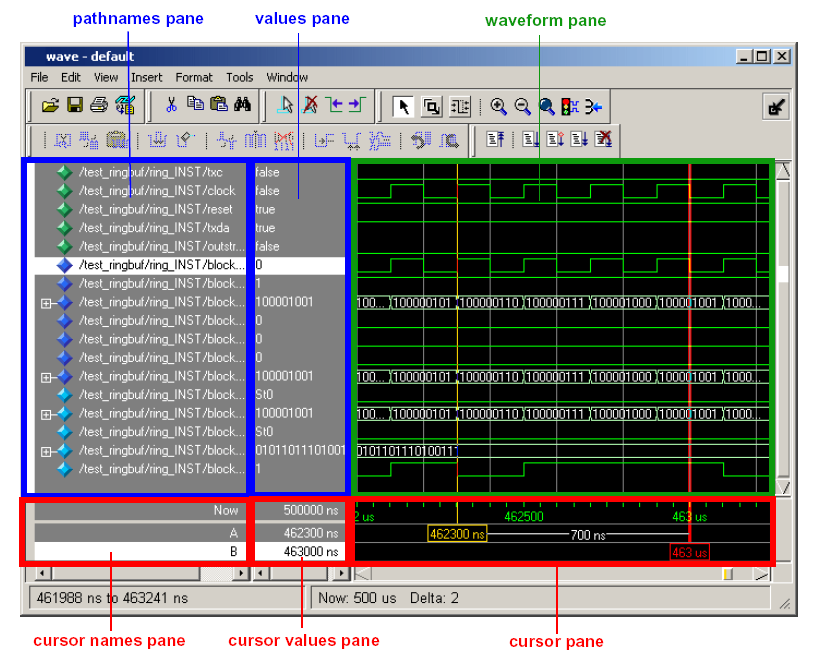Click the Paste clipboard icon
The image size is (823, 663).
tap(219, 104)
